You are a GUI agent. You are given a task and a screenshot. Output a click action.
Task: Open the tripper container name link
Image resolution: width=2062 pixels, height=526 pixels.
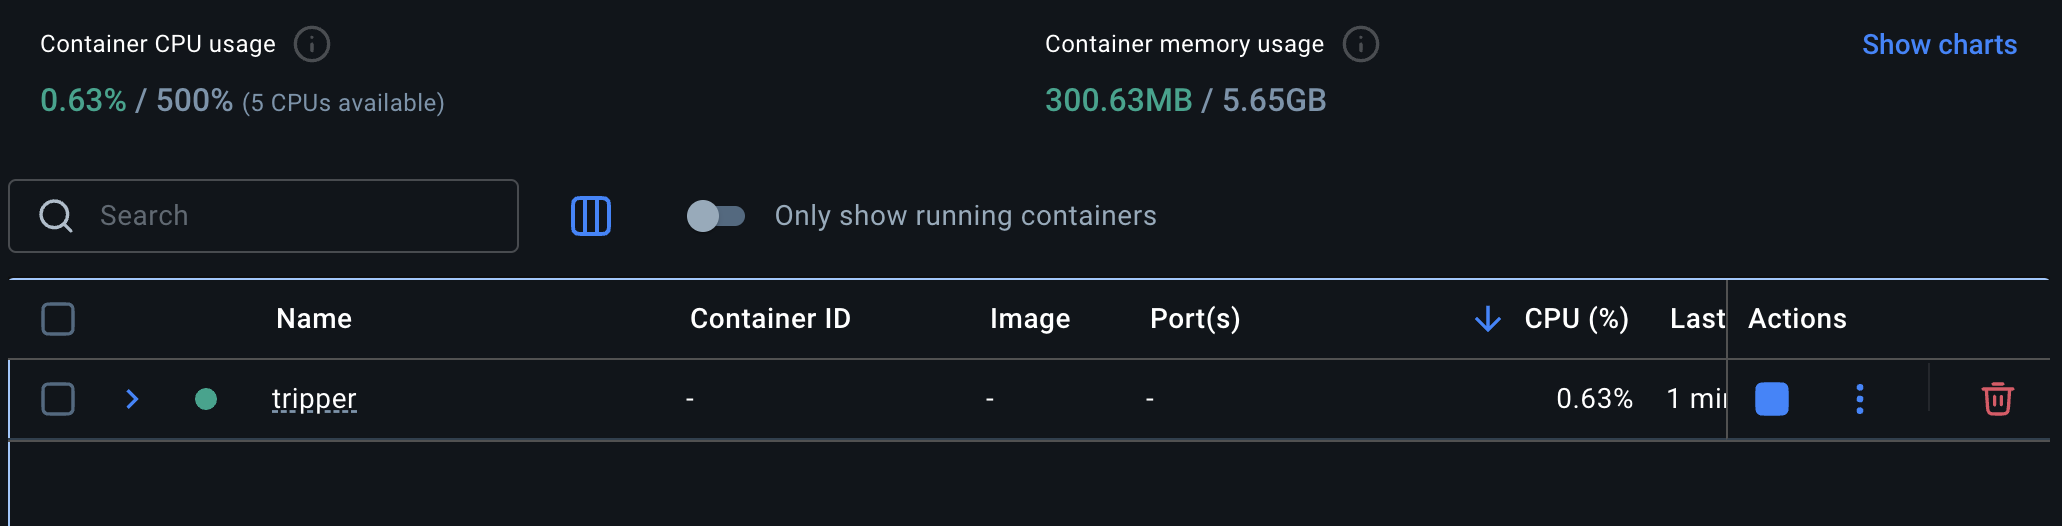[x=314, y=399]
